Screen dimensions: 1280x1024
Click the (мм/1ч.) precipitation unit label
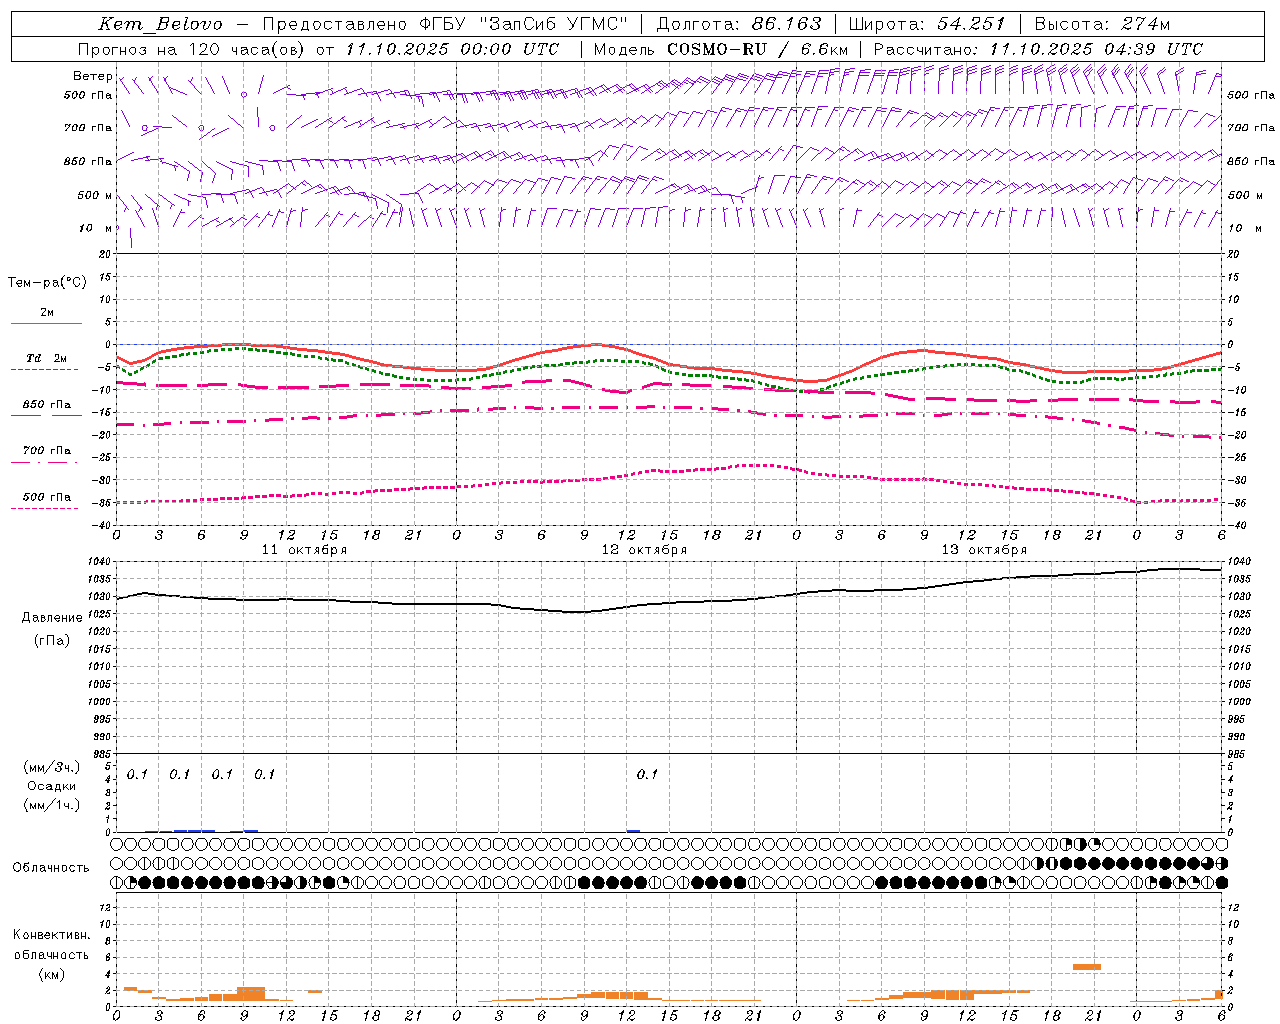[x=51, y=805]
